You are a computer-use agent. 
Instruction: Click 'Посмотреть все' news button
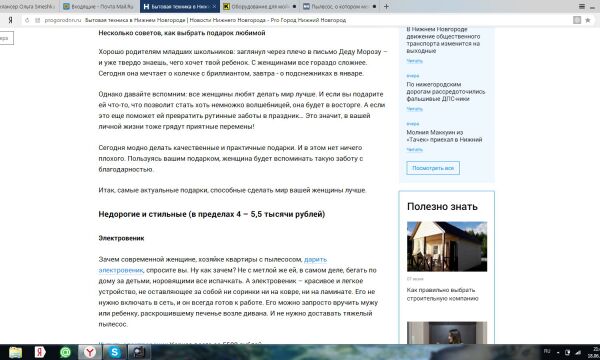point(433,168)
